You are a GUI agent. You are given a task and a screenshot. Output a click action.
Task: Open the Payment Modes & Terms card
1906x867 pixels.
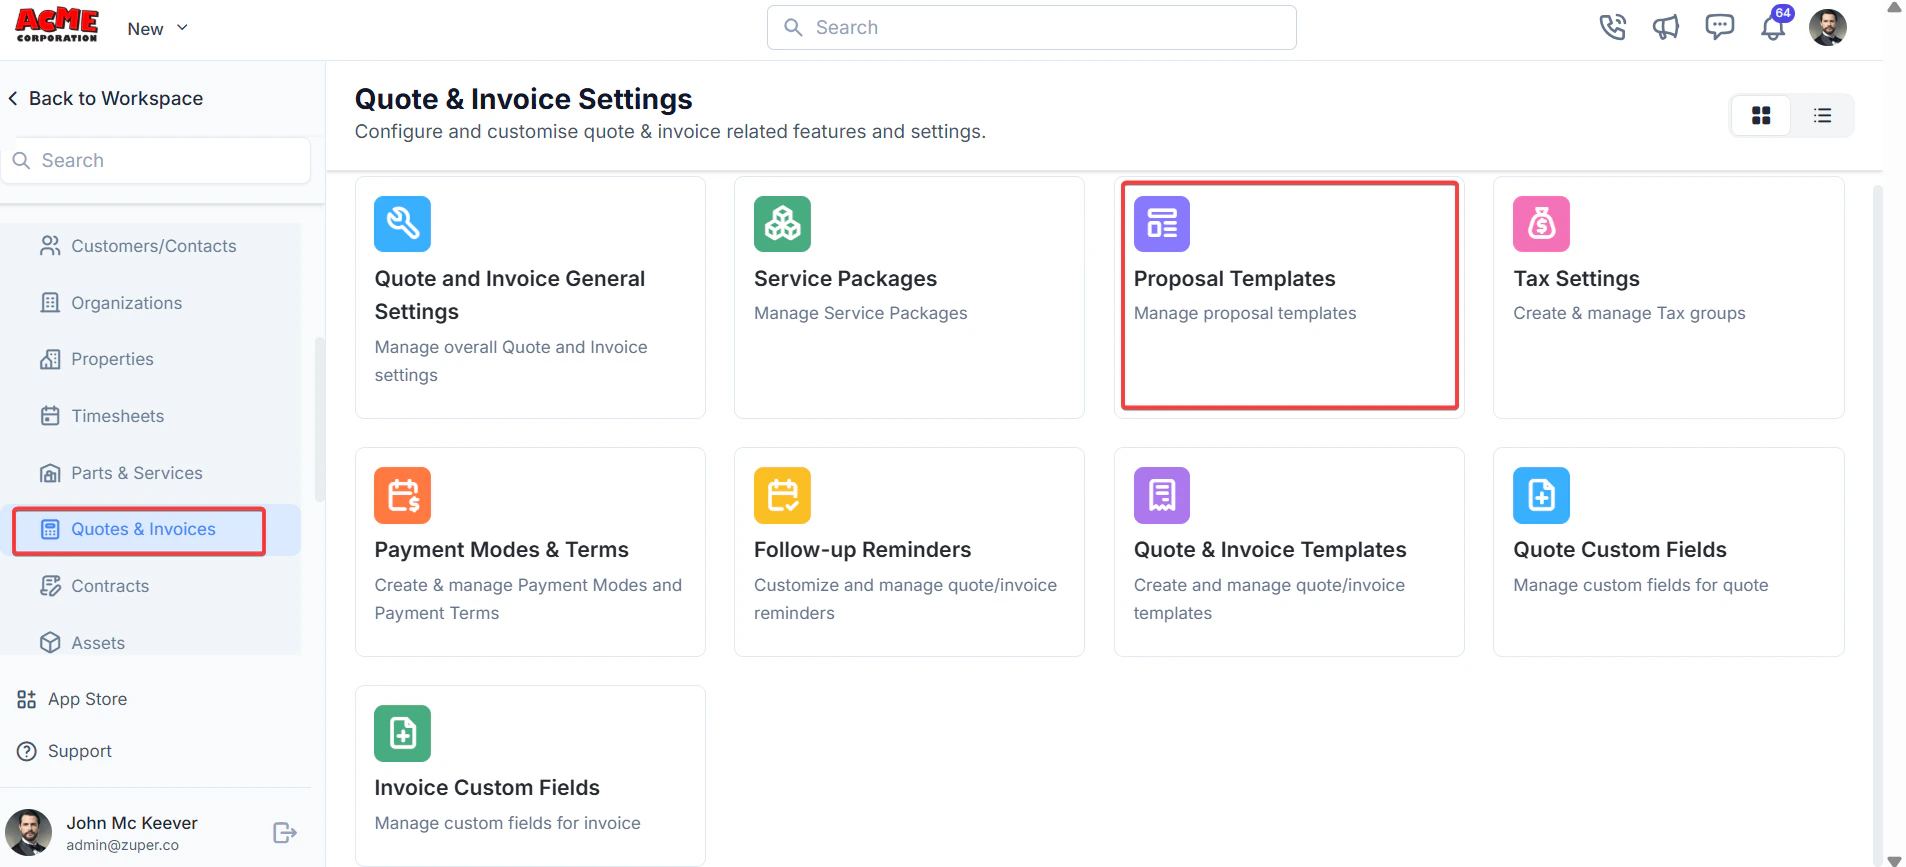(x=530, y=552)
